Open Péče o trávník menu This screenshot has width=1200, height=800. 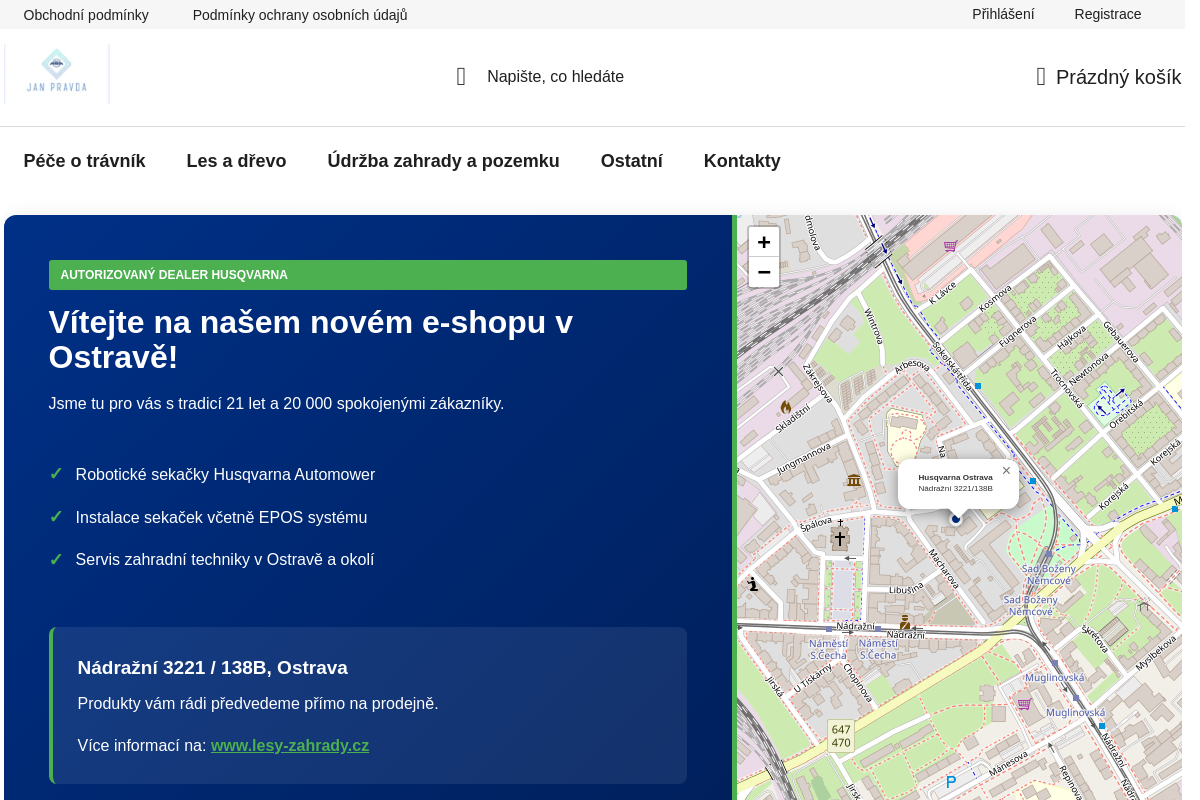point(85,161)
